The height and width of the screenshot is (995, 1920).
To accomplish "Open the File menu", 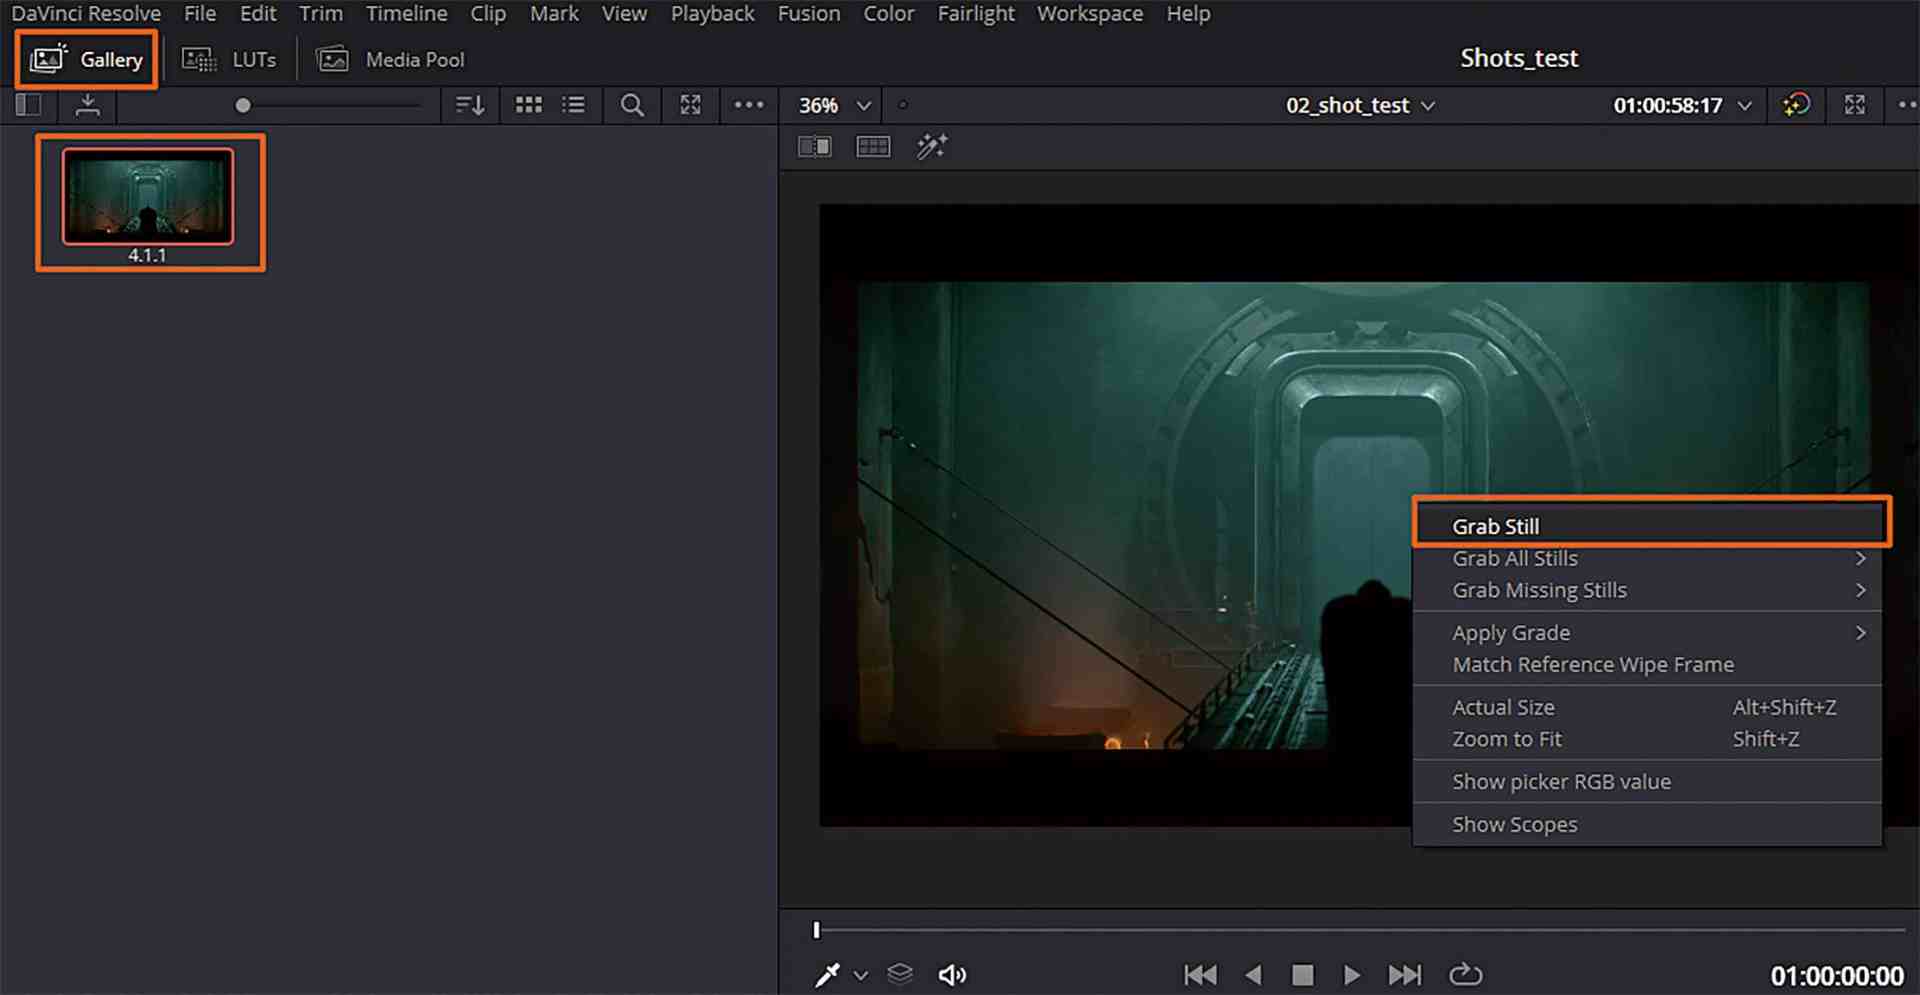I will point(200,14).
